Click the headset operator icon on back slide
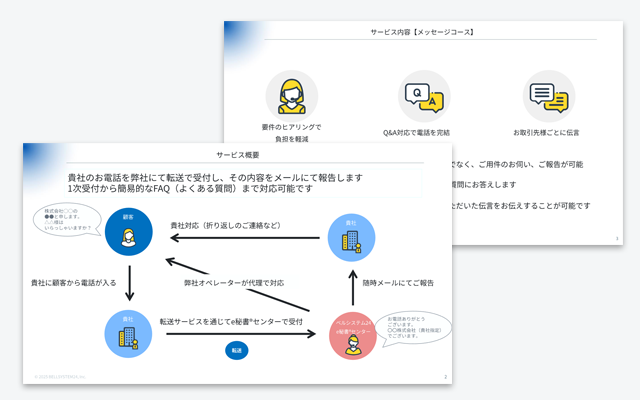This screenshot has height=400, width=640. [291, 96]
